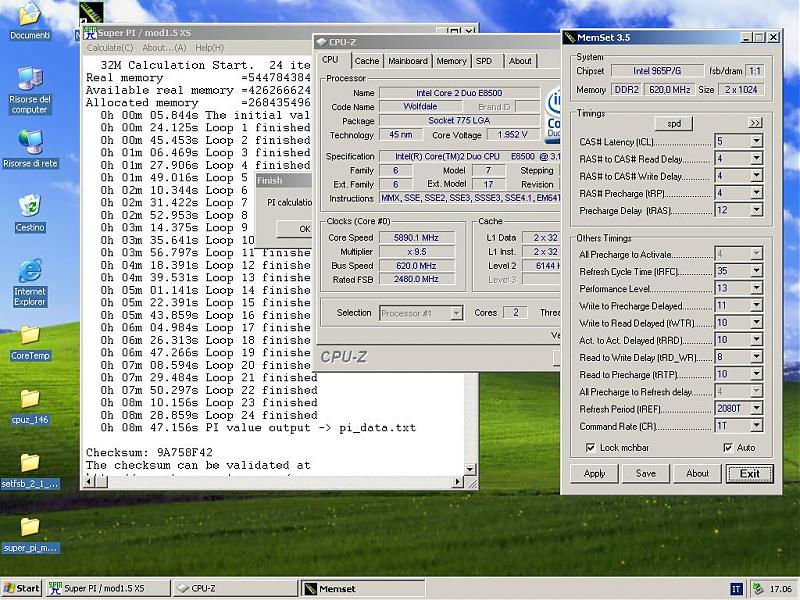Viewport: 800px width, 600px height.
Task: Click the CPU-Z title bar icon
Action: (321, 42)
